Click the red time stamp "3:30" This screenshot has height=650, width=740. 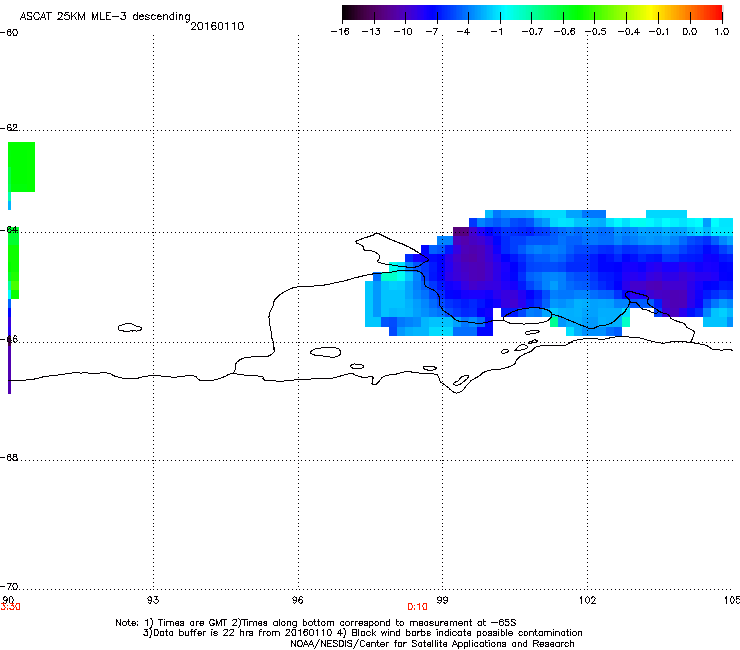10,607
